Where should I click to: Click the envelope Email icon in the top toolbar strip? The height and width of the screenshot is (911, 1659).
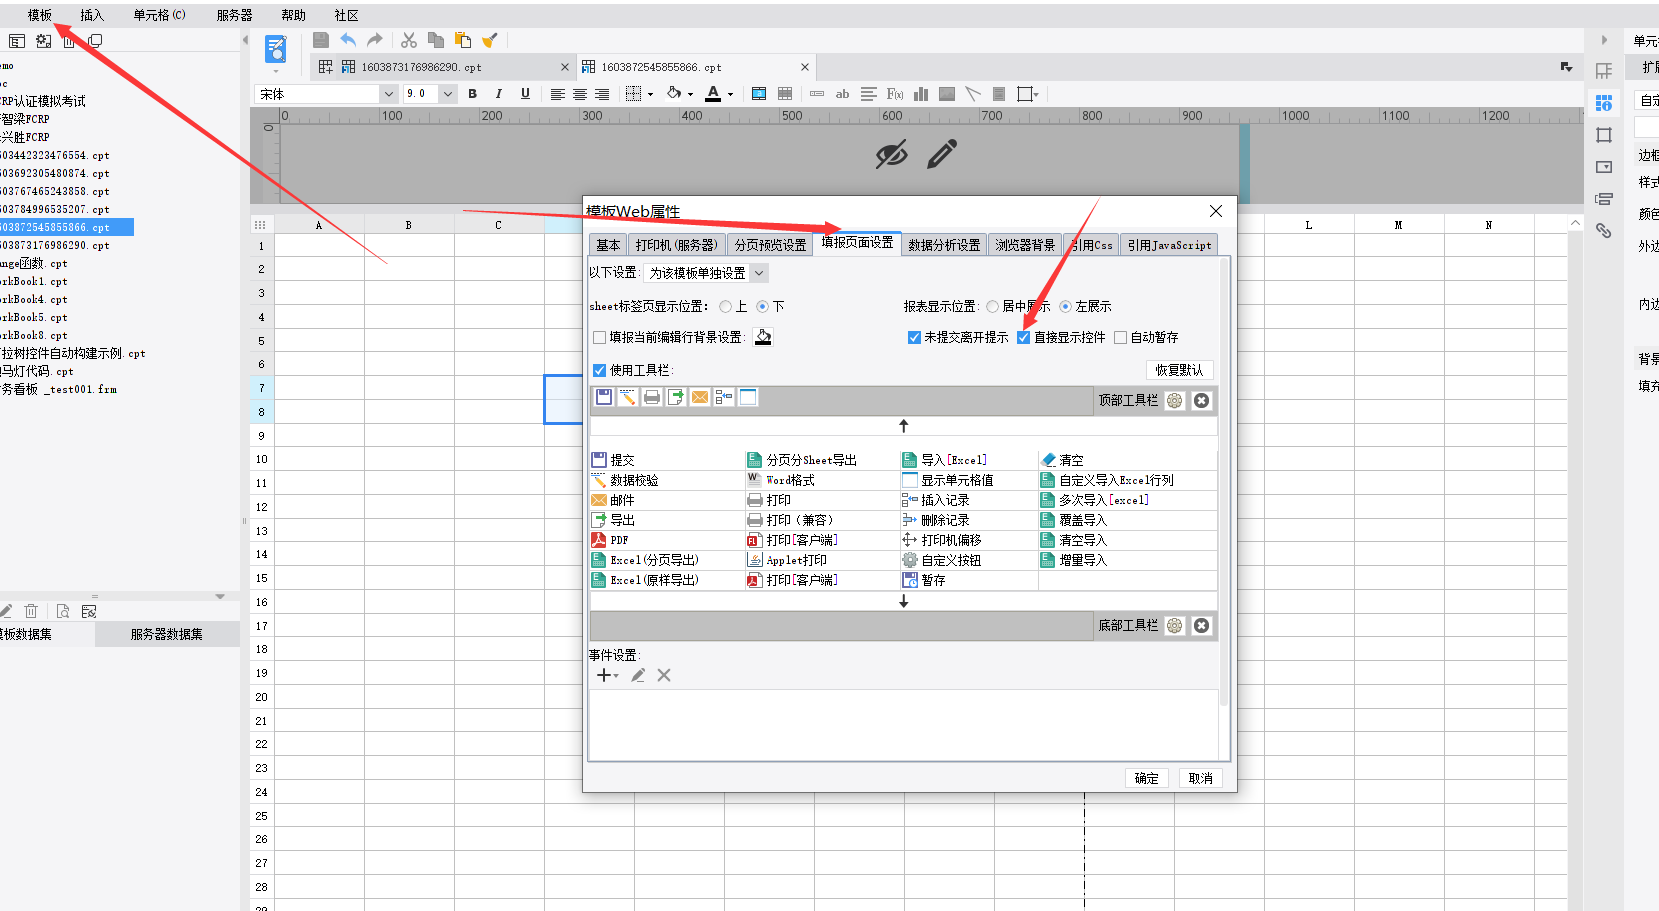point(700,397)
